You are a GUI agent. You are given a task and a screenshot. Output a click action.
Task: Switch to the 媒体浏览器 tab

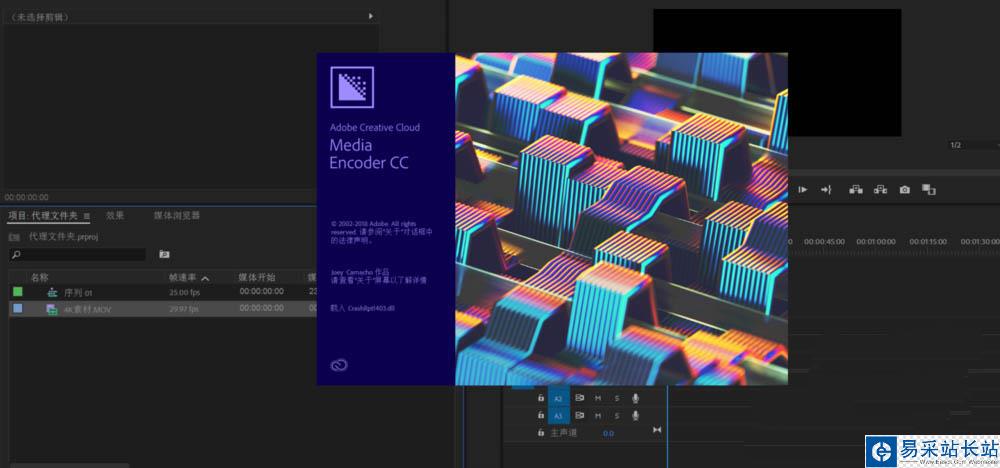click(177, 216)
